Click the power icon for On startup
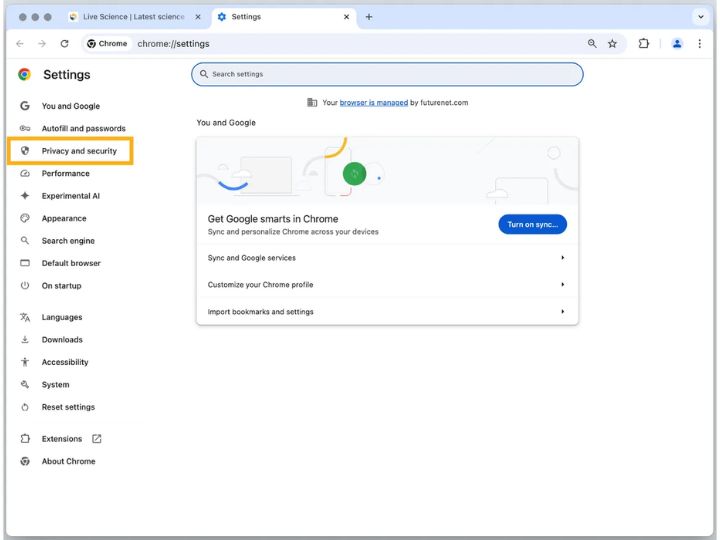720x540 pixels. [x=25, y=286]
